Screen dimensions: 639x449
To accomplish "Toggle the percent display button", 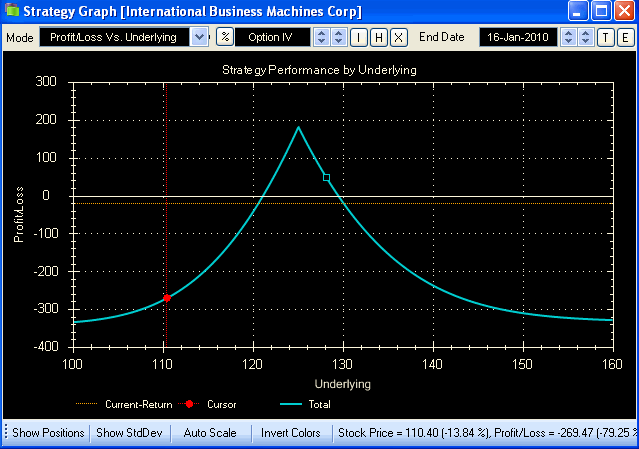I will (225, 37).
